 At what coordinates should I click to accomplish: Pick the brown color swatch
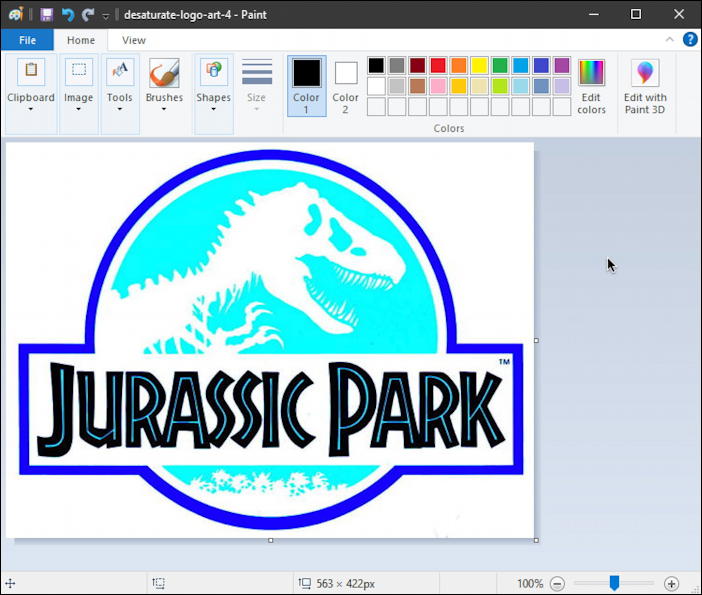417,86
